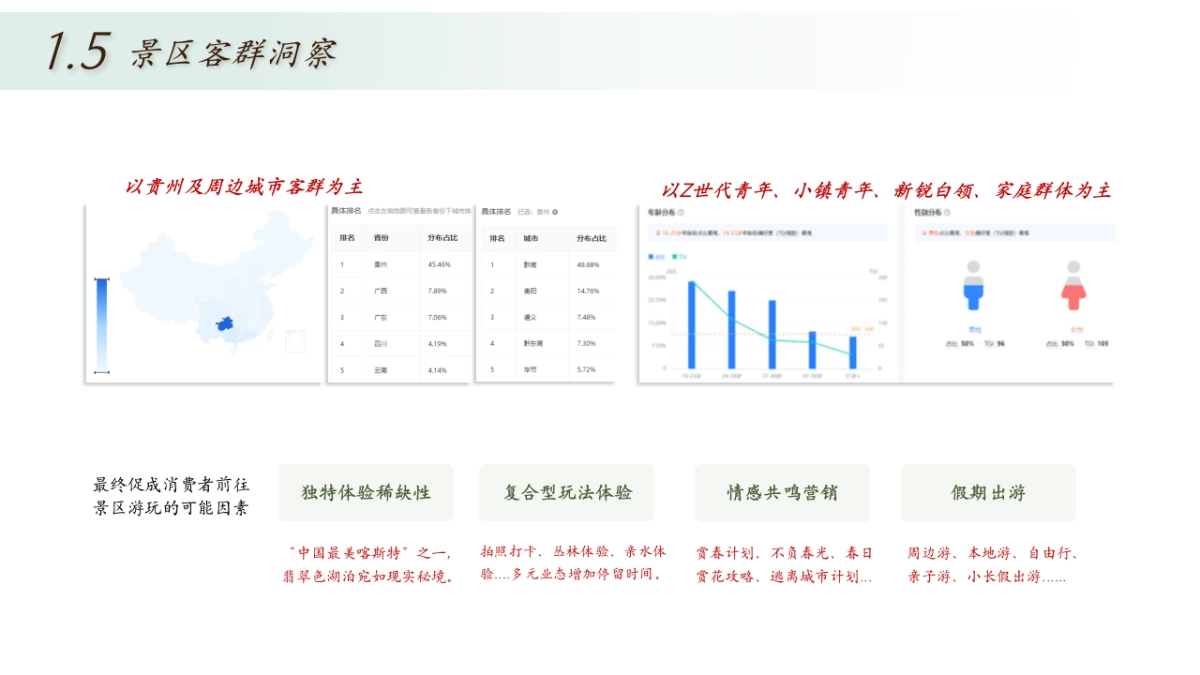Open the help tooltip beside 性别分布 title
1200x675 pixels.
coord(947,213)
